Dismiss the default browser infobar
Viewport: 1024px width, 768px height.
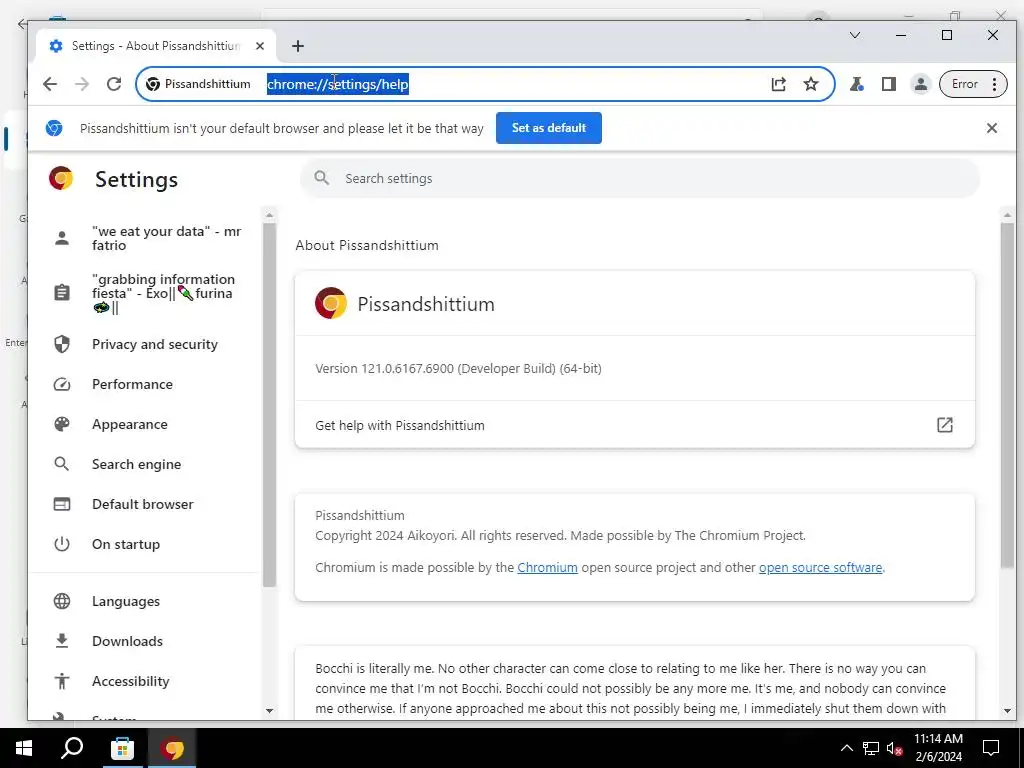coord(991,128)
